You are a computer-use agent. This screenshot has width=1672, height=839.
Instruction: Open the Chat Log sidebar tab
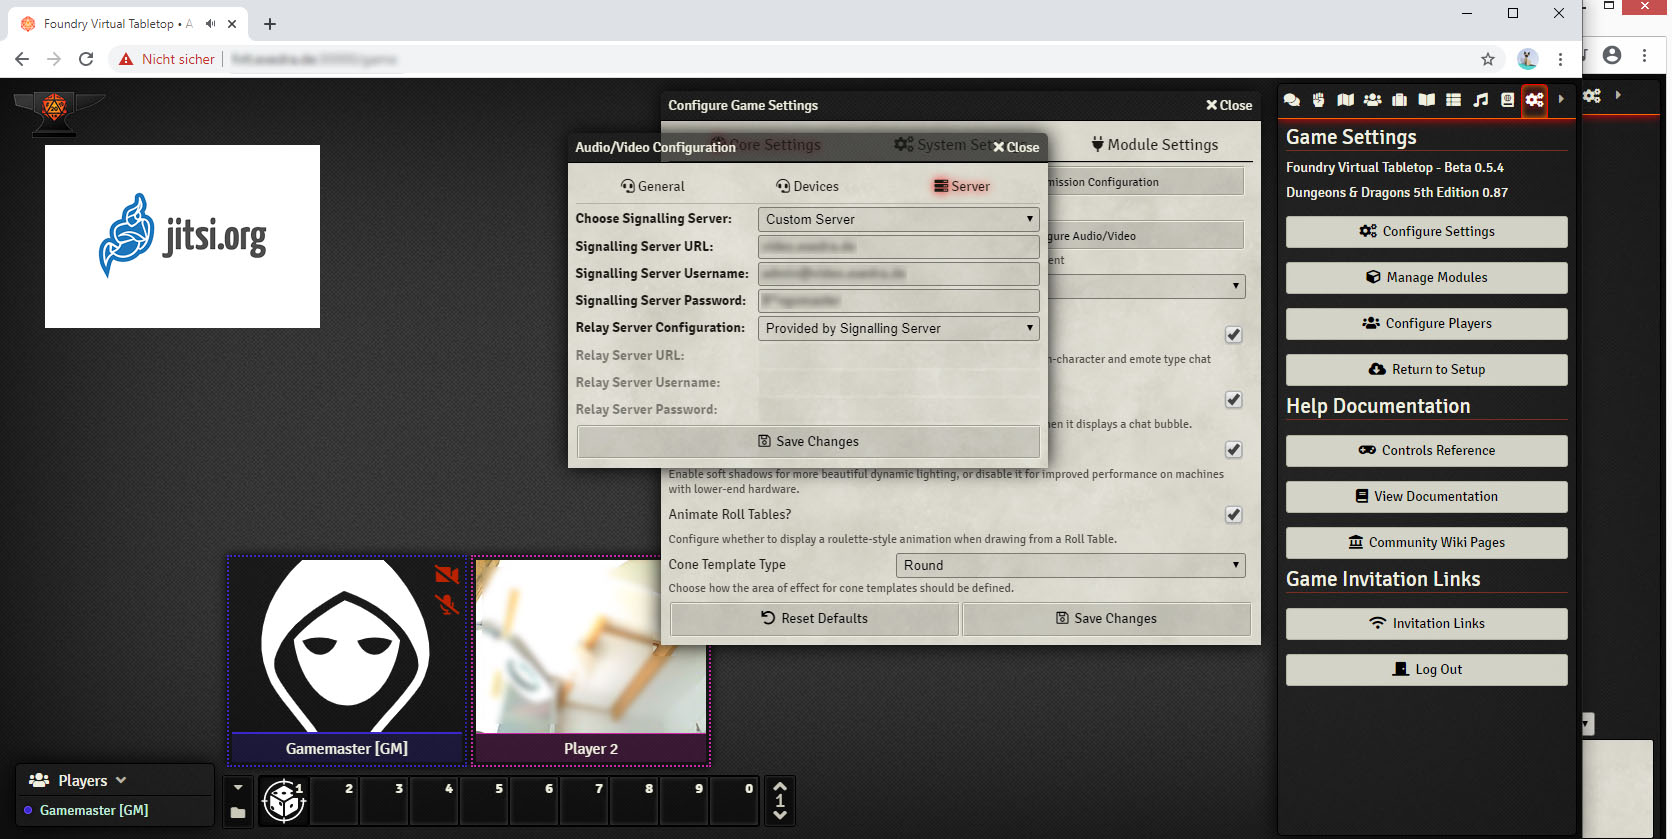[x=1292, y=100]
